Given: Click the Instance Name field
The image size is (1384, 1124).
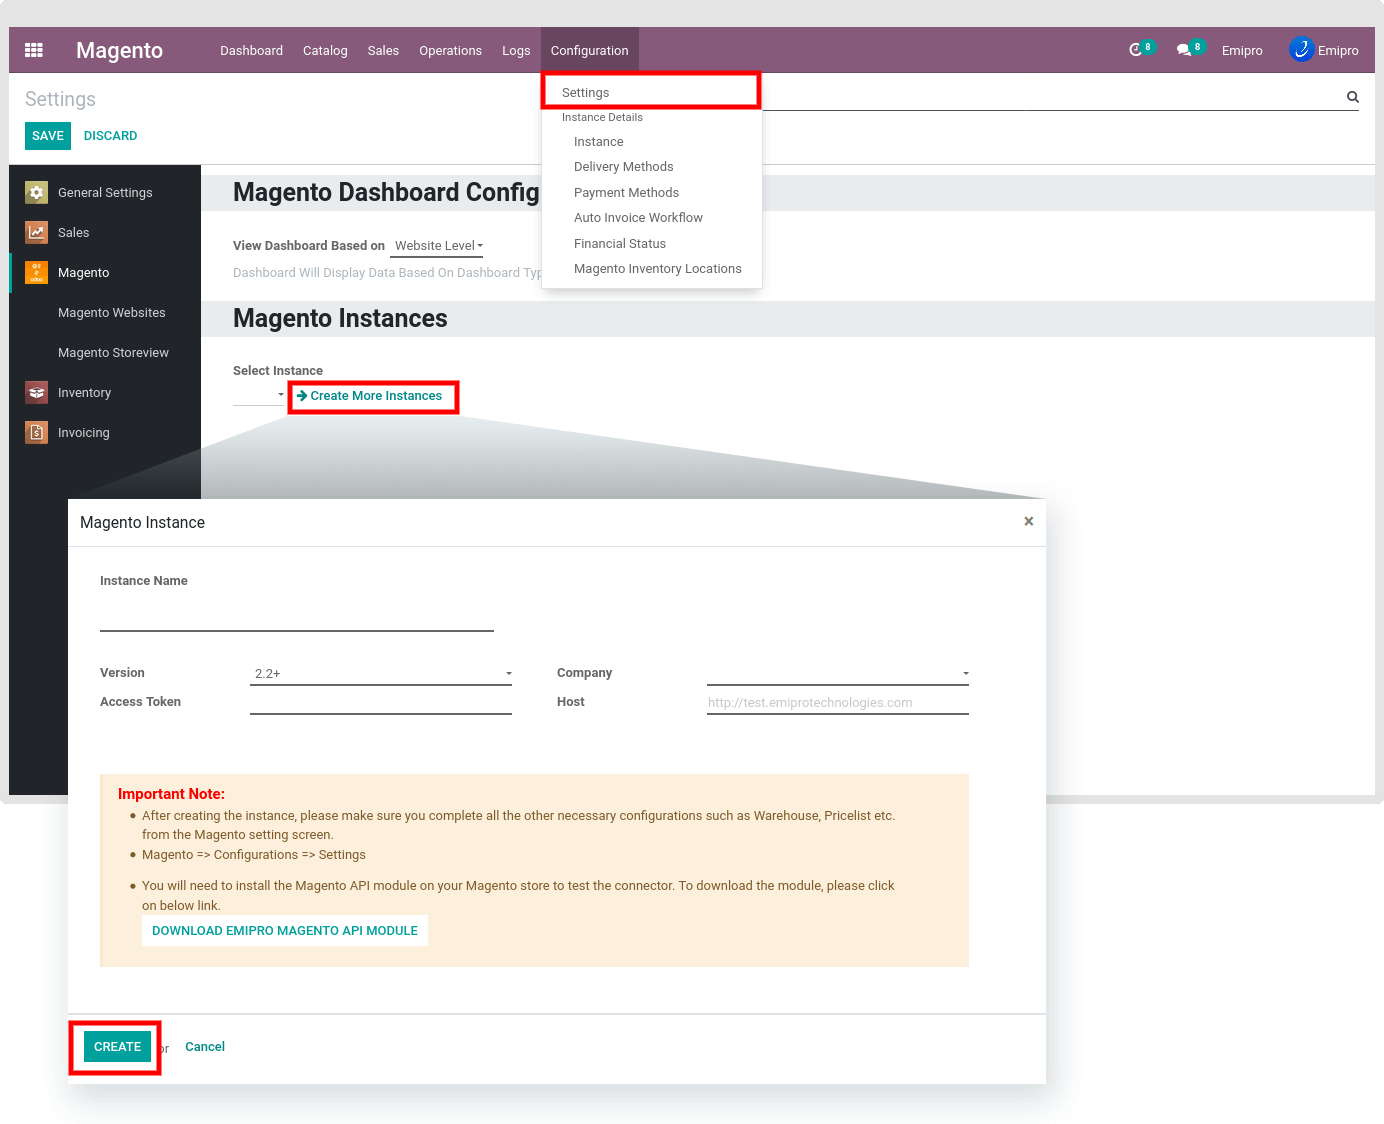Looking at the screenshot, I should 297,615.
